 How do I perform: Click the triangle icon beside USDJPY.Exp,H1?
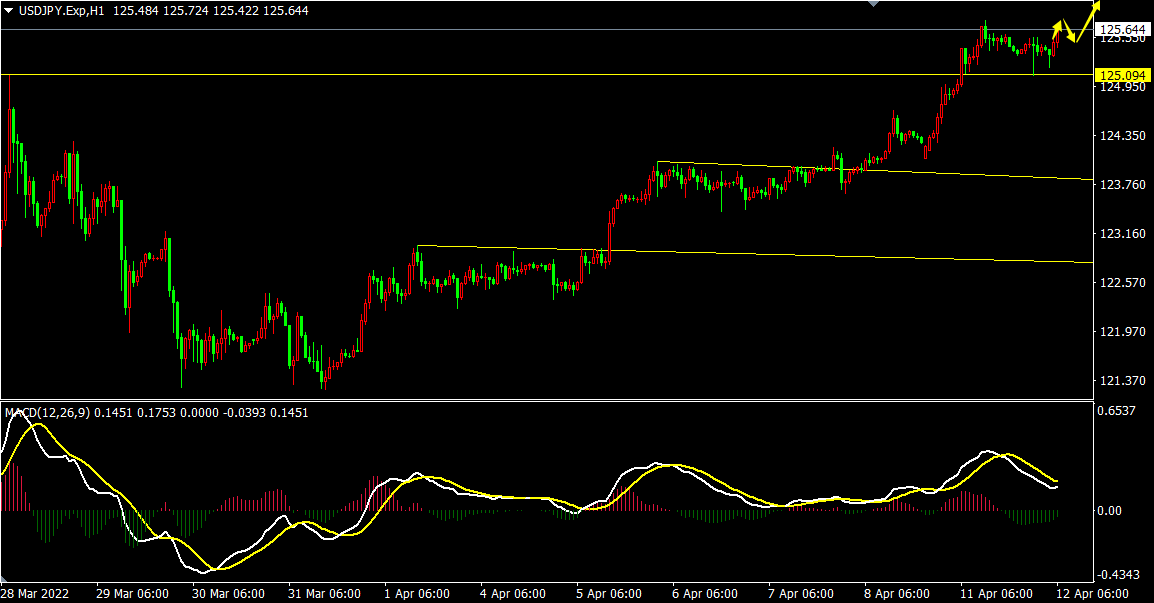[x=9, y=10]
